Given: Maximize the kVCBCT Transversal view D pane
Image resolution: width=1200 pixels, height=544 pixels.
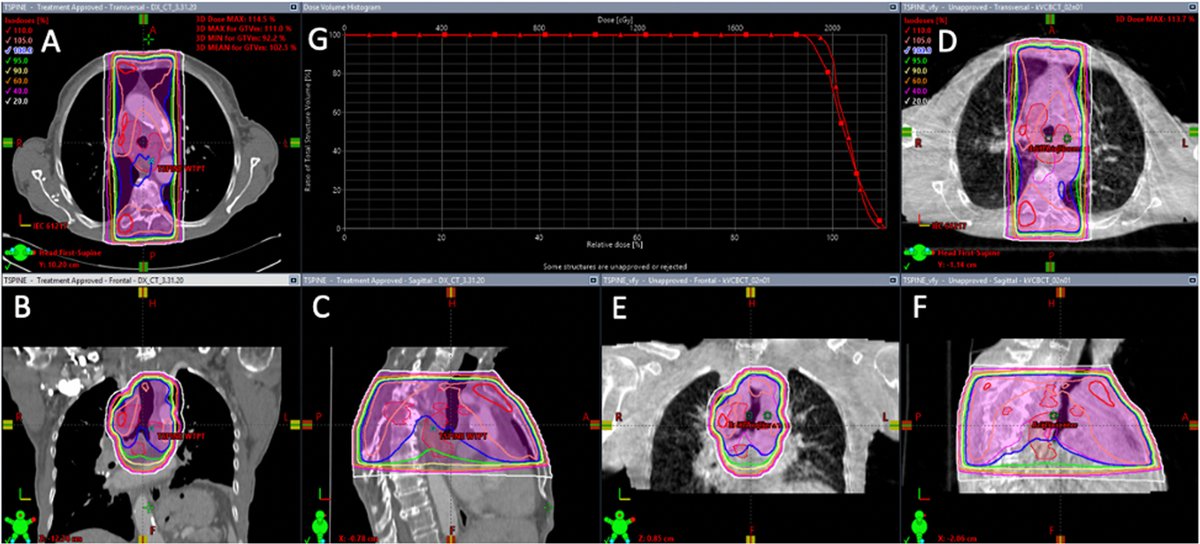Looking at the screenshot, I should click(x=1194, y=6).
